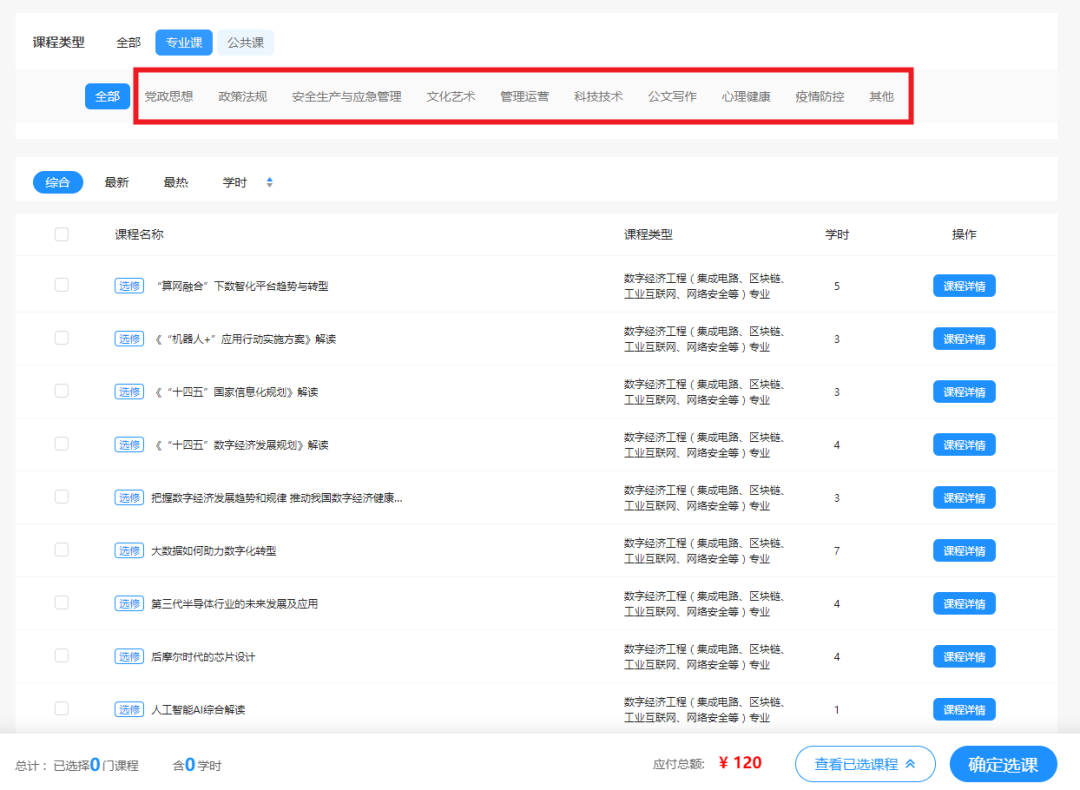Check the checkbox for 大数据如何助力数字化转型

click(61, 550)
